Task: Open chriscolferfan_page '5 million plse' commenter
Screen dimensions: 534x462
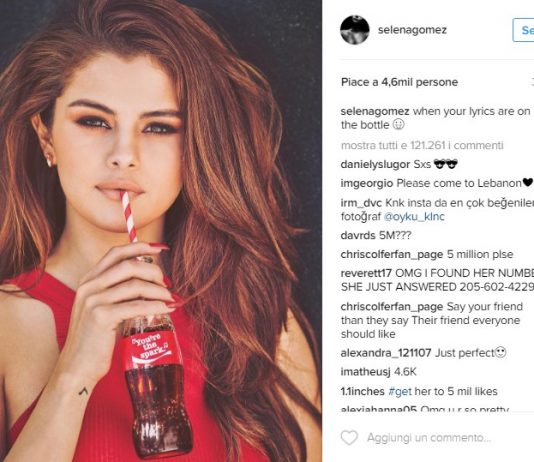Action: 392,254
